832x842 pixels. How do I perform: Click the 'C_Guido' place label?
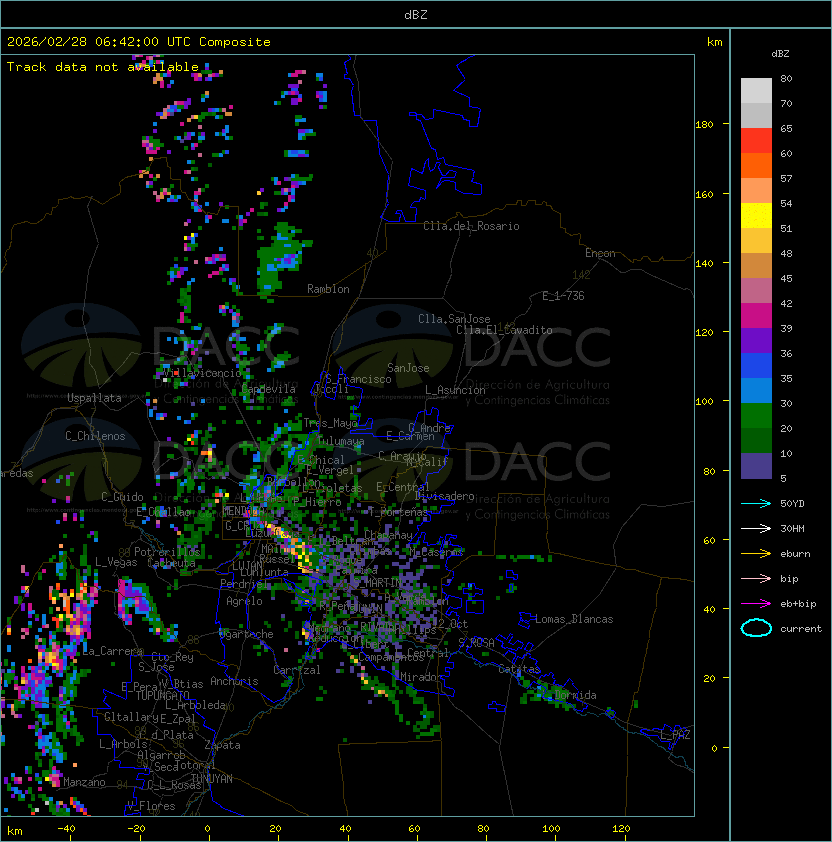pos(122,497)
